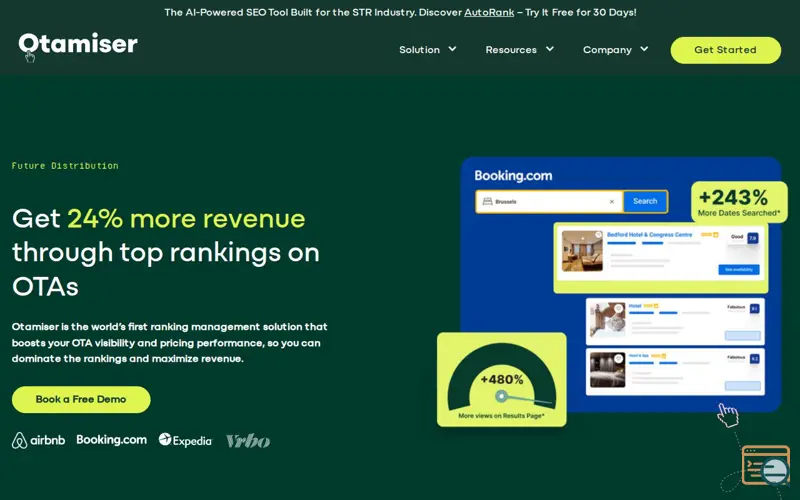Click the X icon in the Brussels search box
800x500 pixels.
(x=612, y=202)
